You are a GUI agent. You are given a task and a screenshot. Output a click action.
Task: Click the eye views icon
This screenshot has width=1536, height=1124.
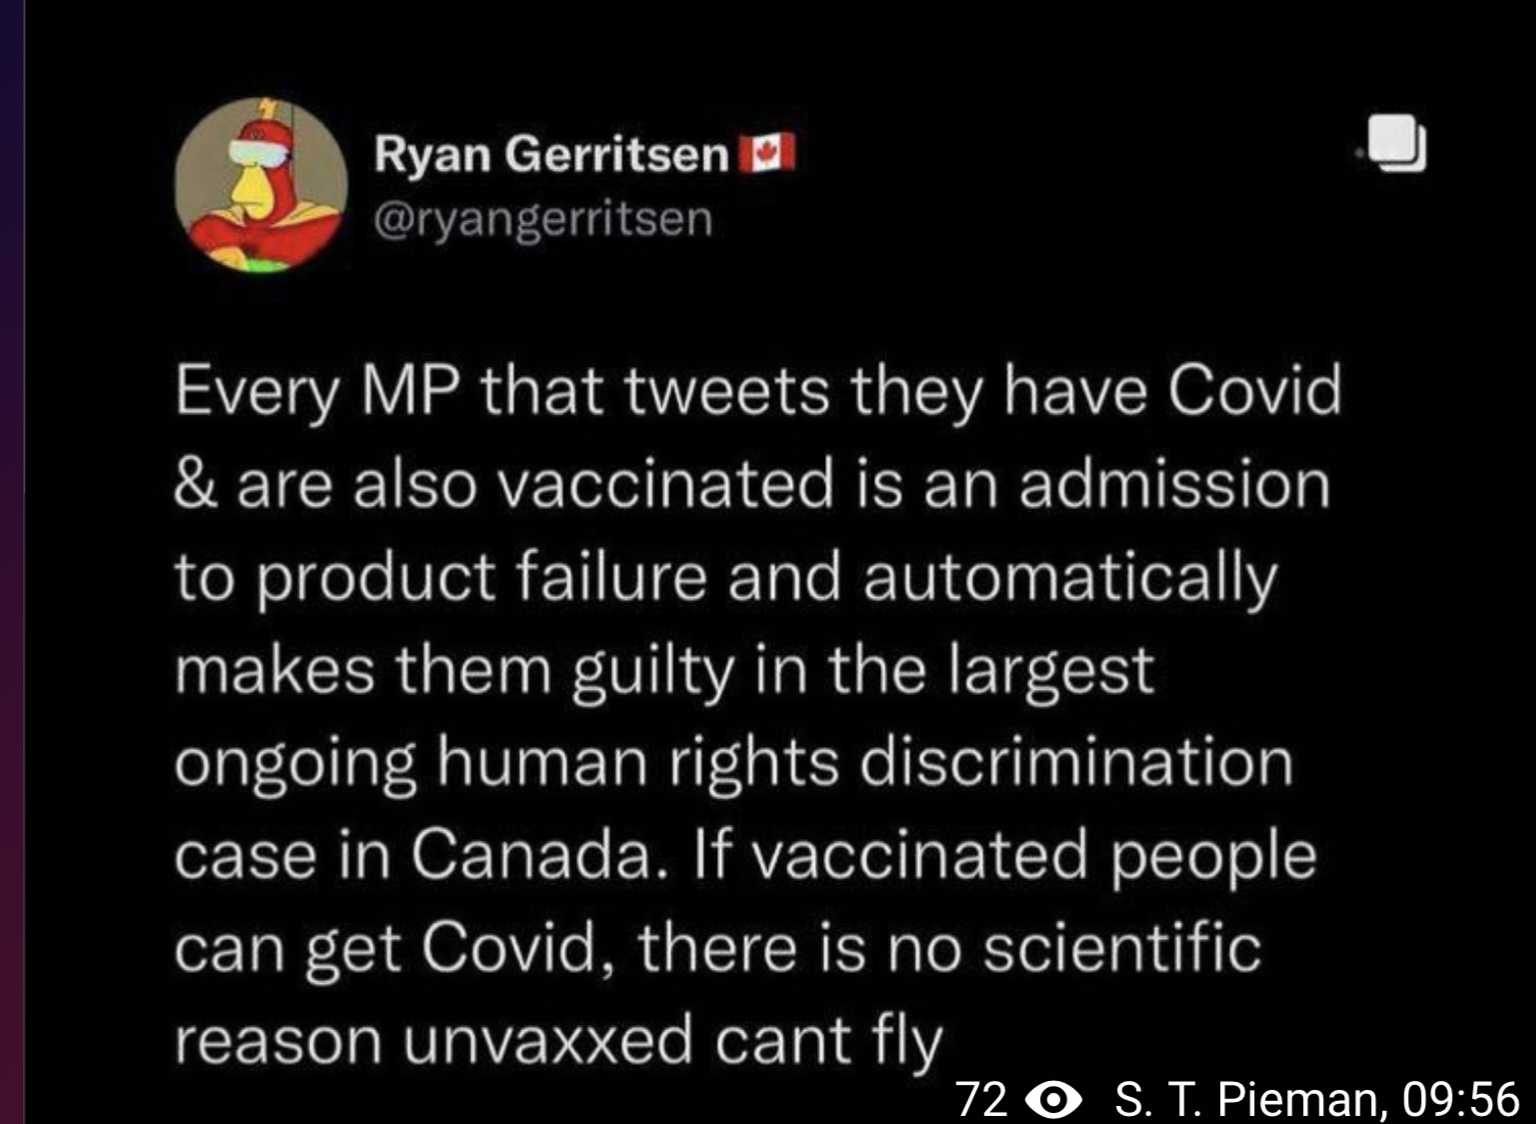point(1054,1099)
